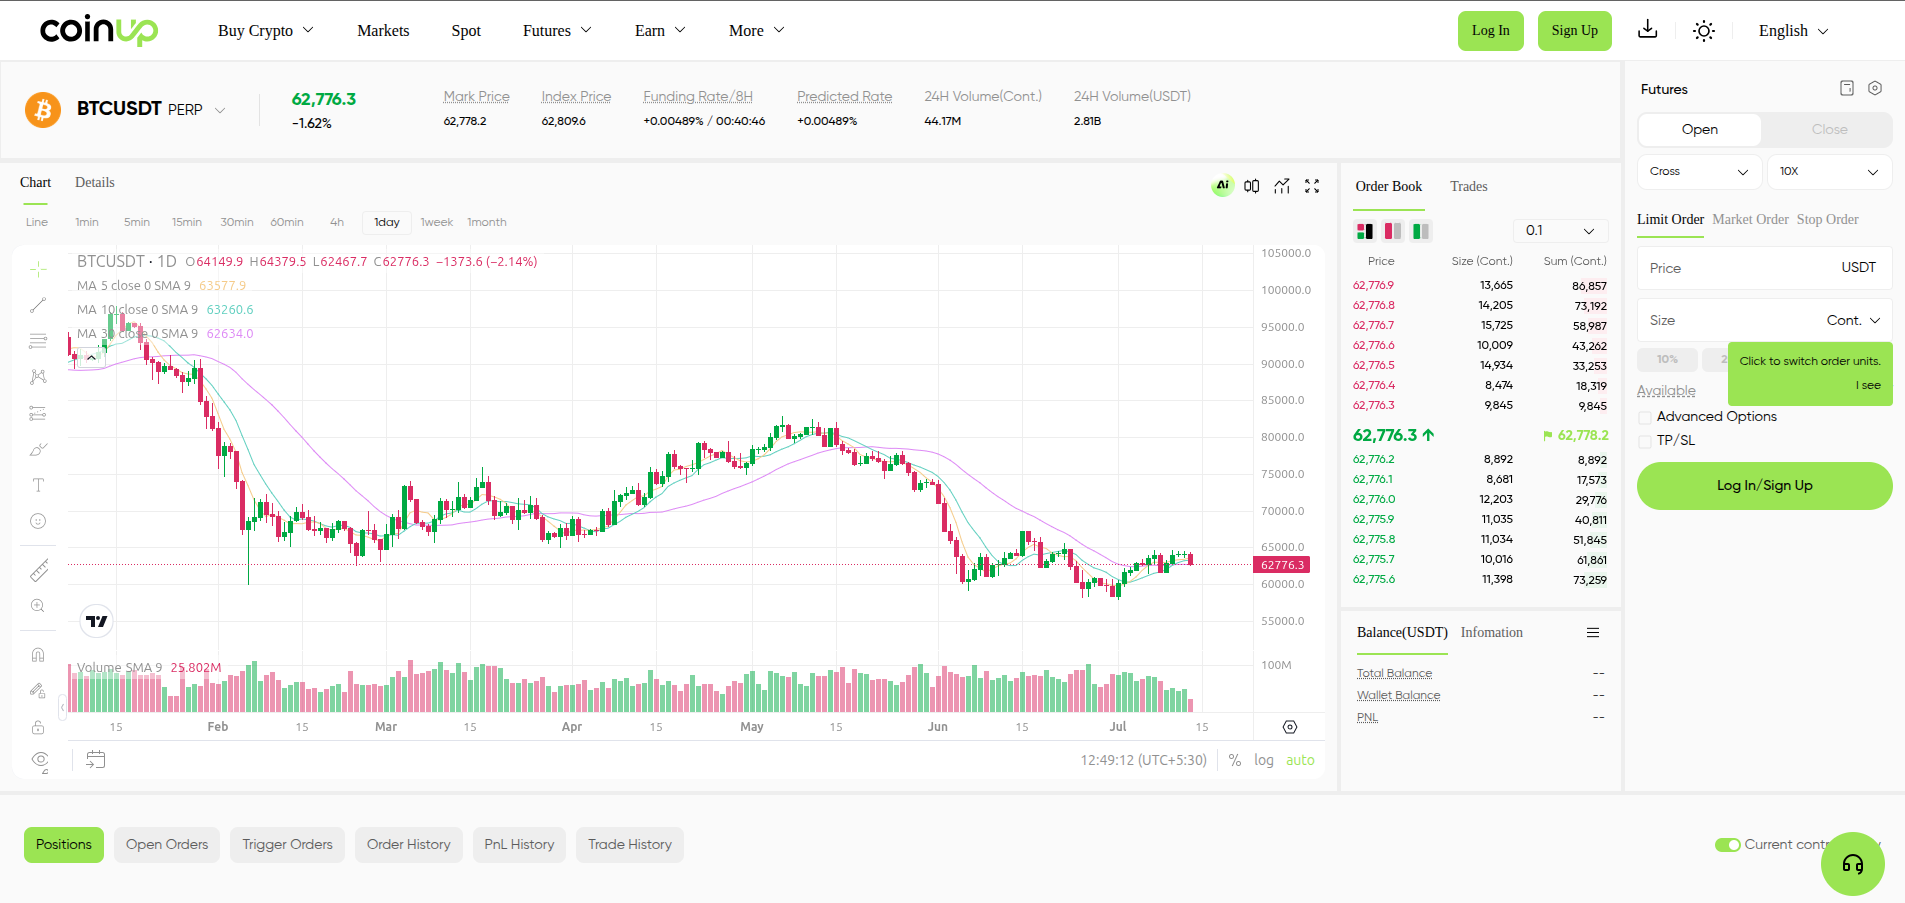The width and height of the screenshot is (1905, 903).
Task: Select the trend line drawing tool
Action: click(38, 305)
